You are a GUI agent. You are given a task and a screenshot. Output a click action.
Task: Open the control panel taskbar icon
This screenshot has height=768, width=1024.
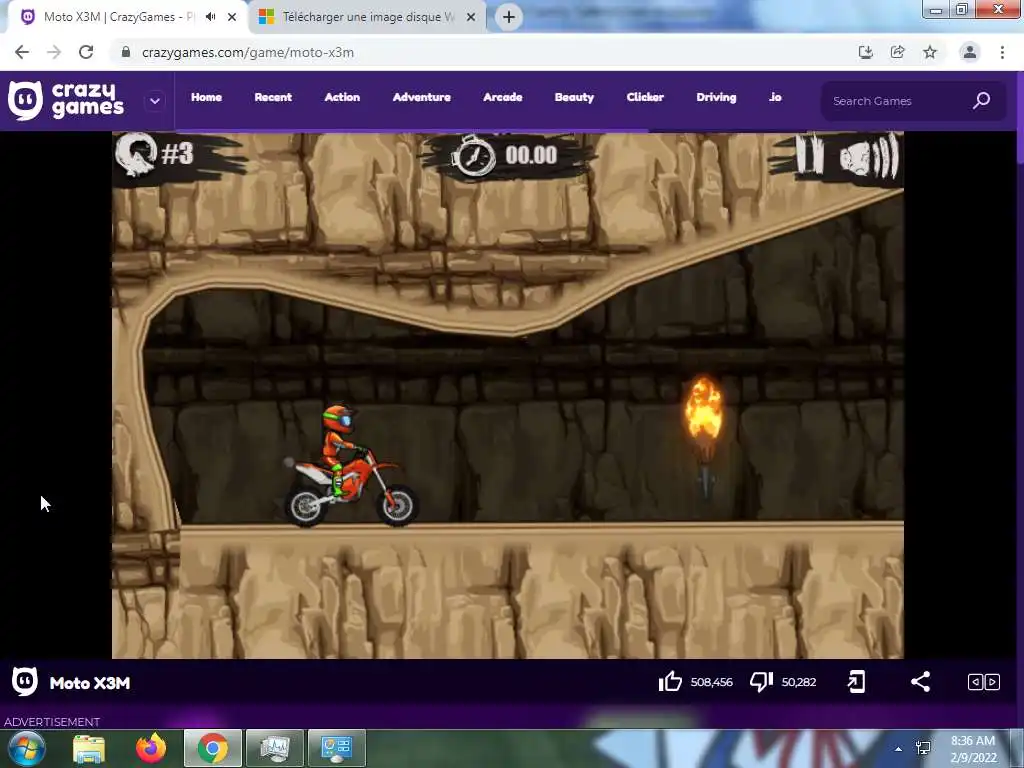click(x=337, y=748)
